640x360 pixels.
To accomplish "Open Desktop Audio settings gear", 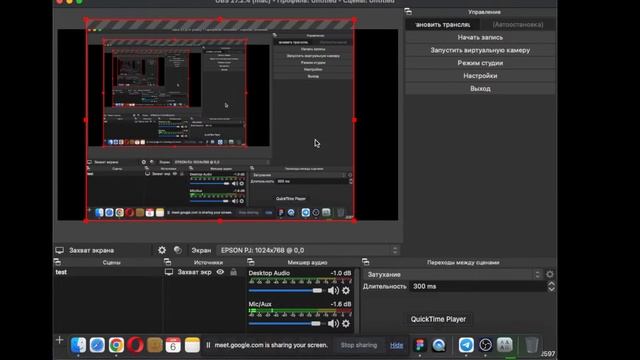I will point(346,291).
